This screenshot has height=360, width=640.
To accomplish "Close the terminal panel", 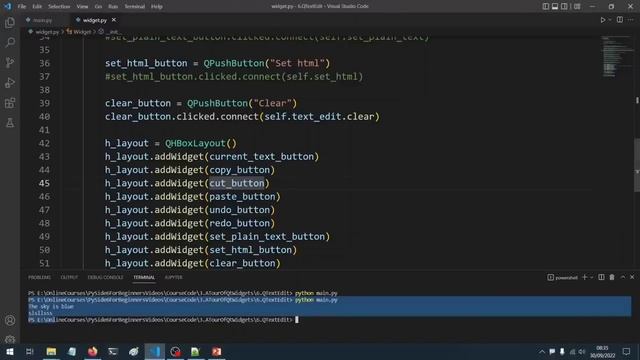I will (632, 277).
